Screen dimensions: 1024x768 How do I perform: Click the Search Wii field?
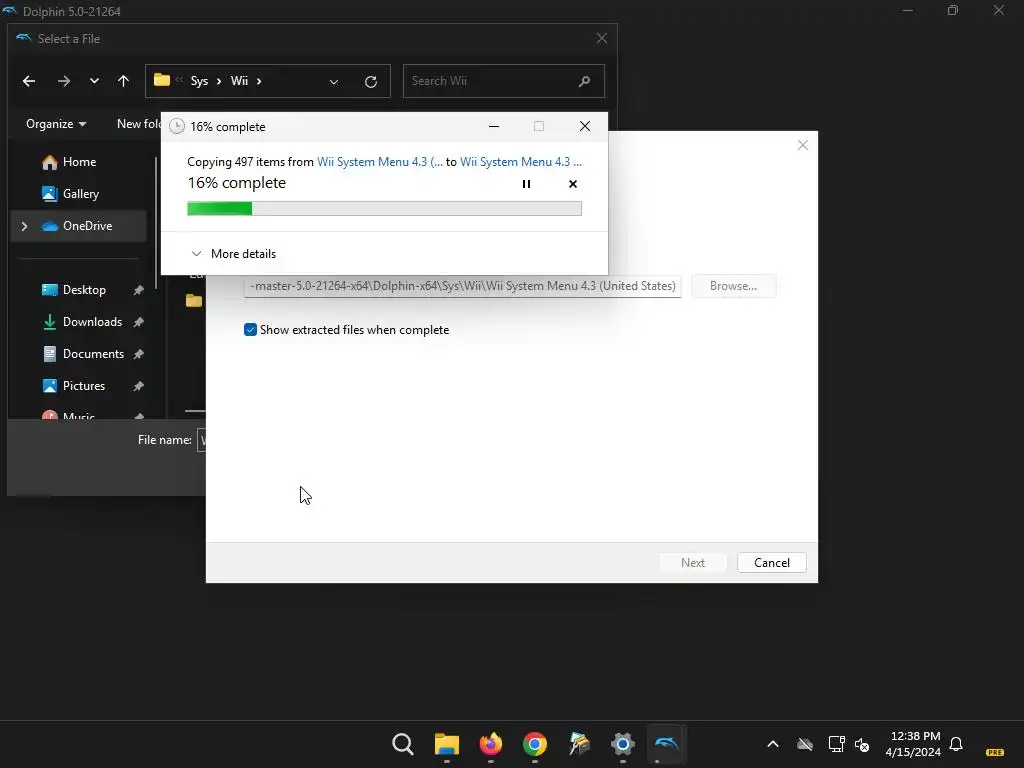pos(504,81)
